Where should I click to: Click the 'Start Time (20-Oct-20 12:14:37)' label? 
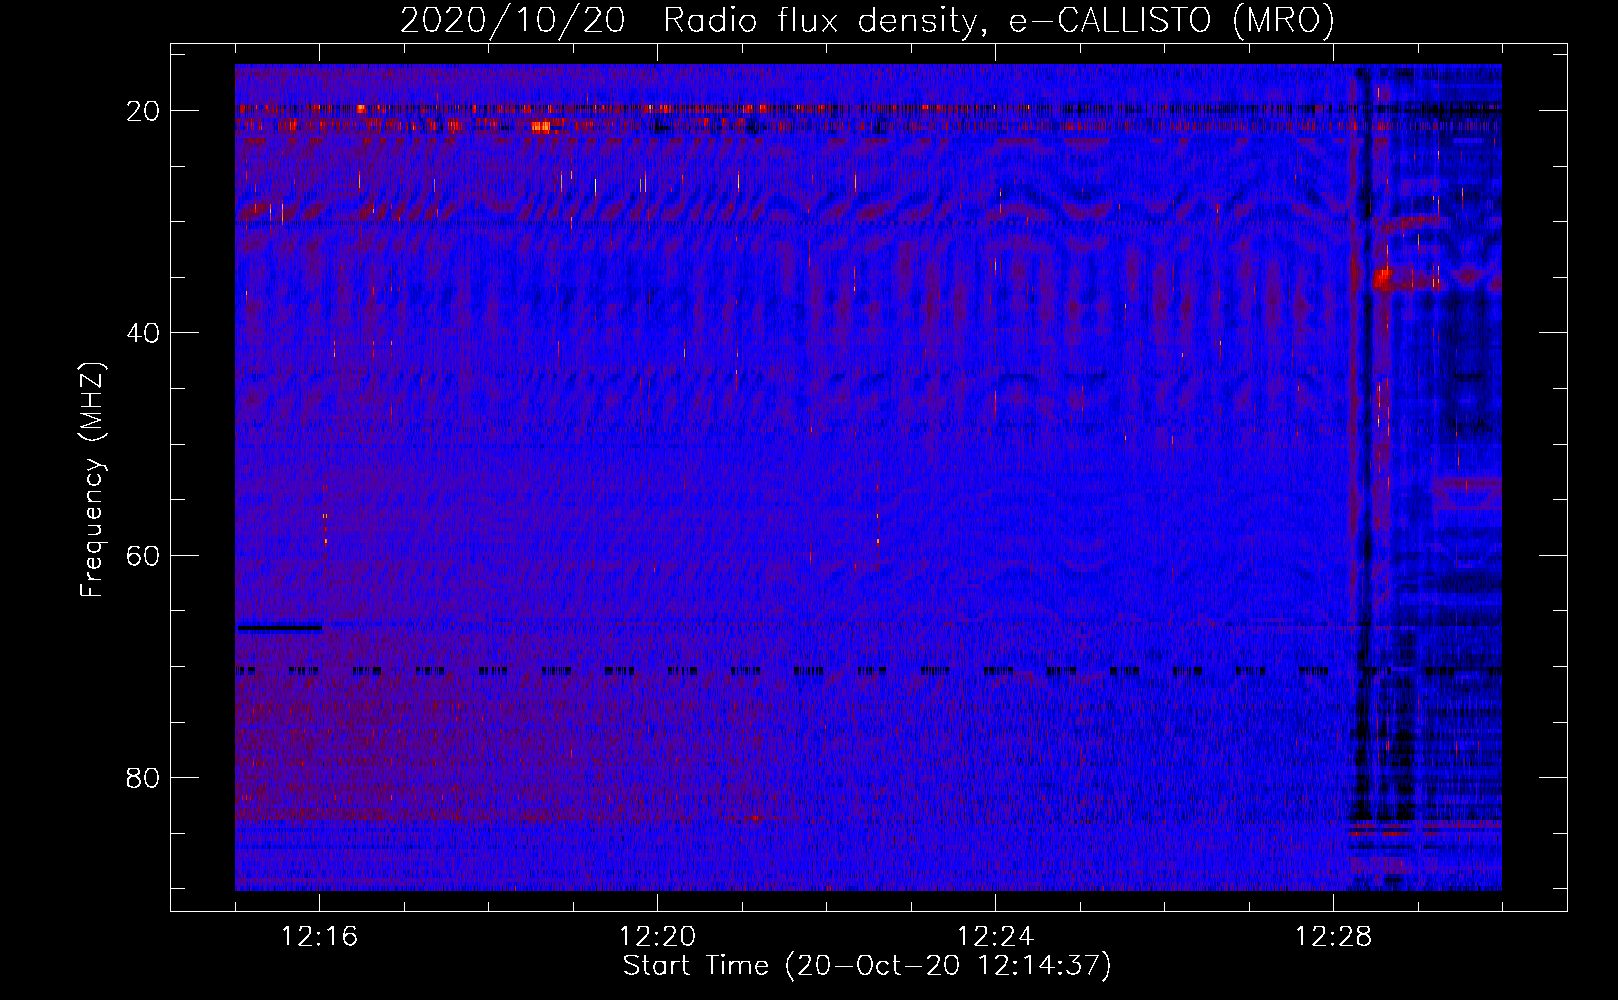pyautogui.click(x=867, y=966)
